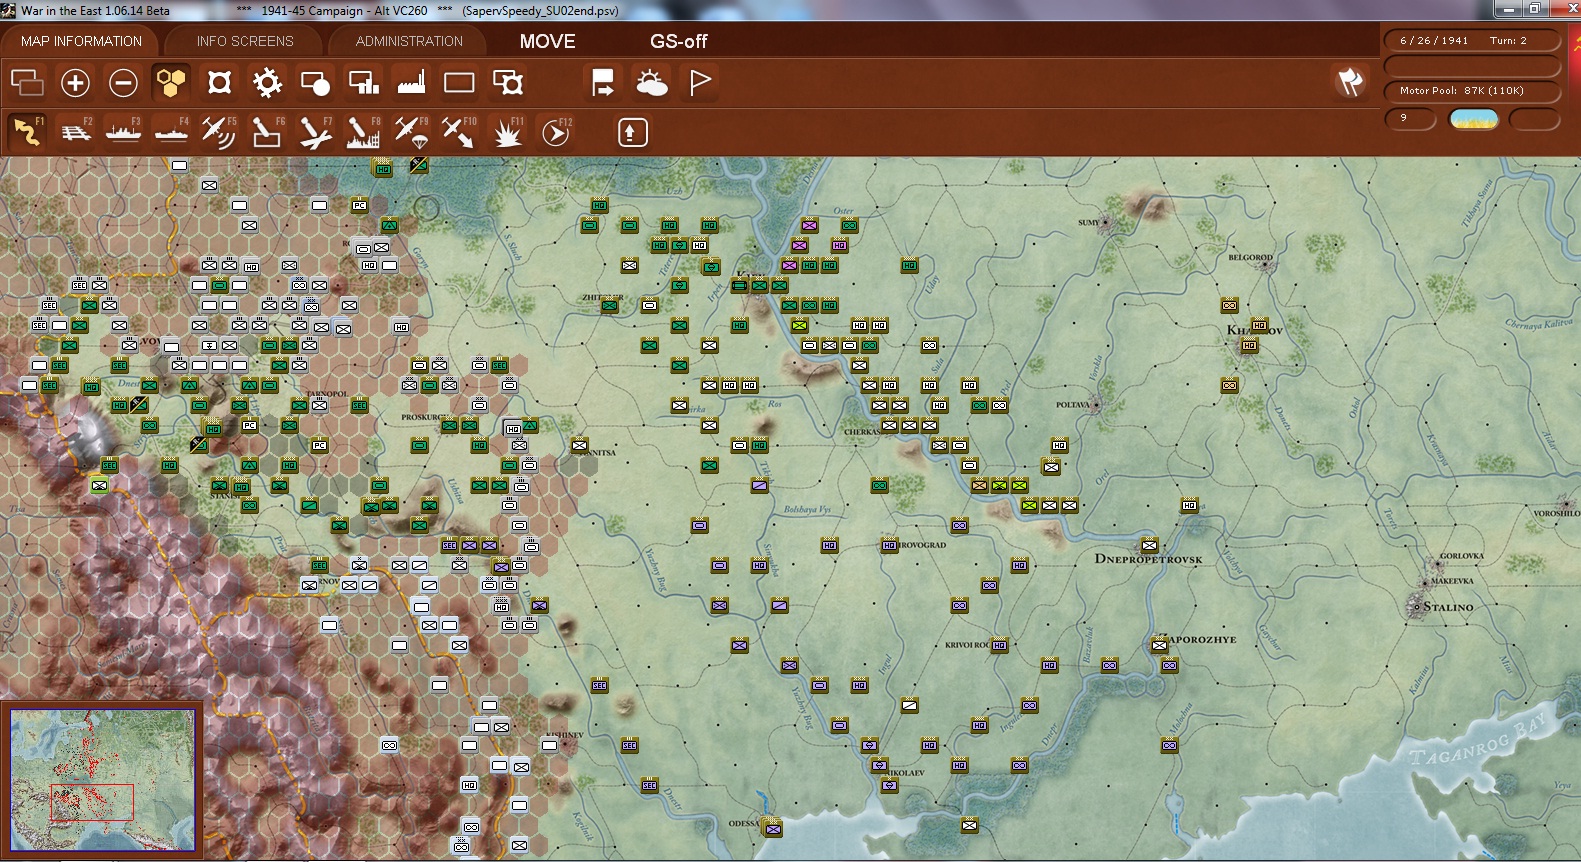Image resolution: width=1581 pixels, height=862 pixels.
Task: Click the rectangle with bracket-square icon
Action: 507,82
